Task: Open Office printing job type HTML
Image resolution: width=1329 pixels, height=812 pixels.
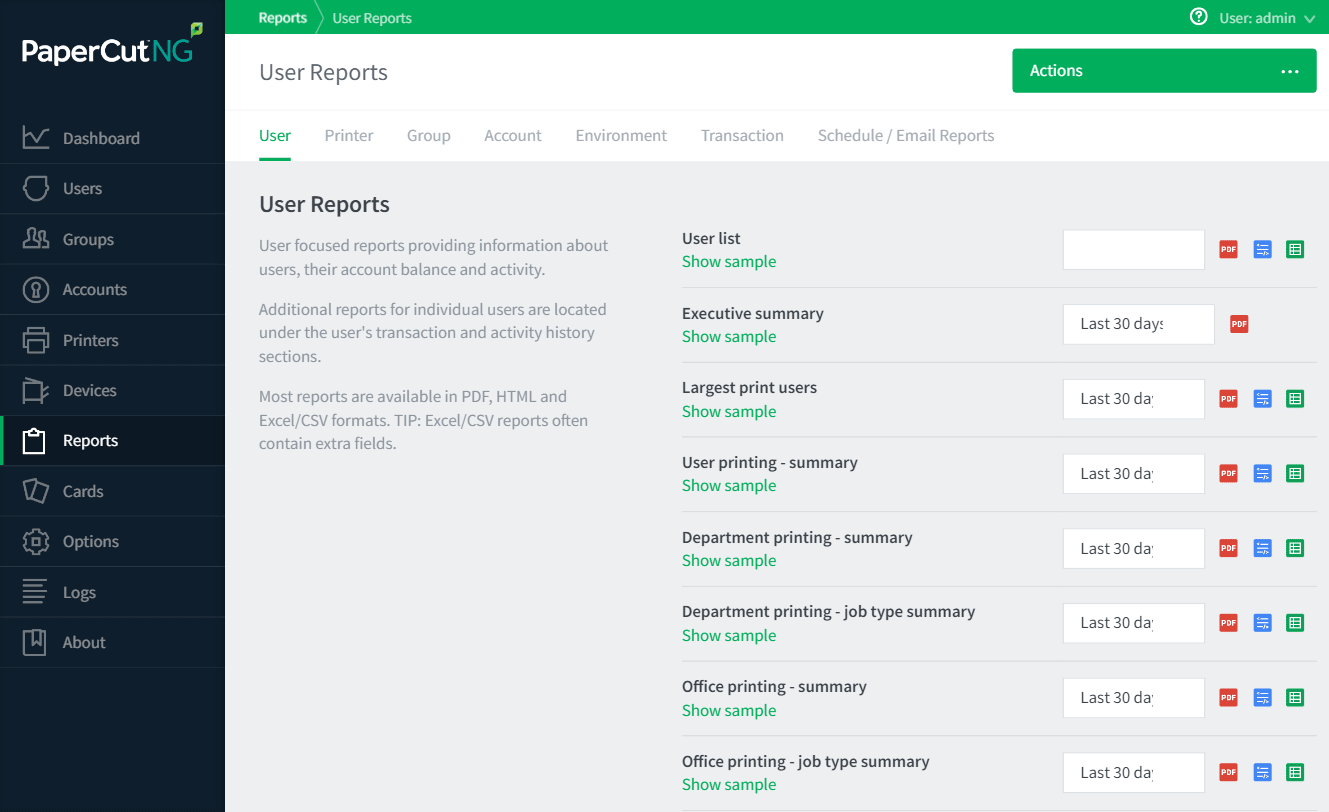Action: (1262, 772)
